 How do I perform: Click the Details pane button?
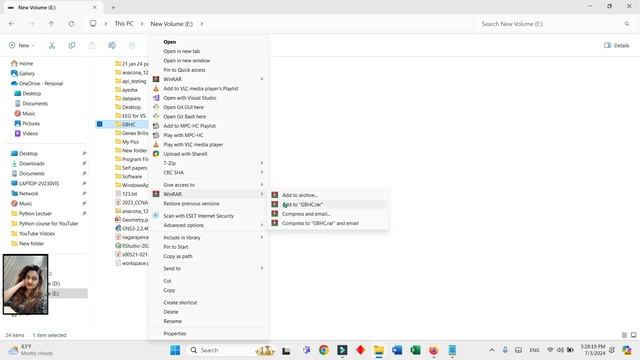[x=617, y=45]
